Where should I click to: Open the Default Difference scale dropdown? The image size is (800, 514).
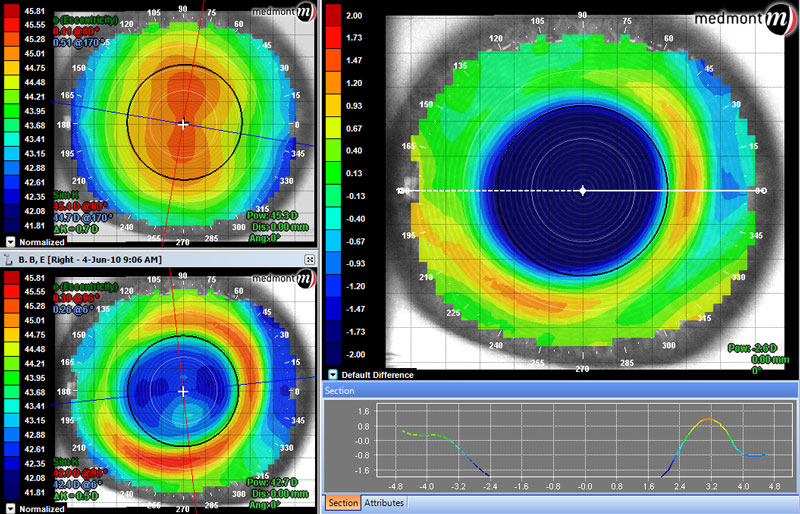333,375
